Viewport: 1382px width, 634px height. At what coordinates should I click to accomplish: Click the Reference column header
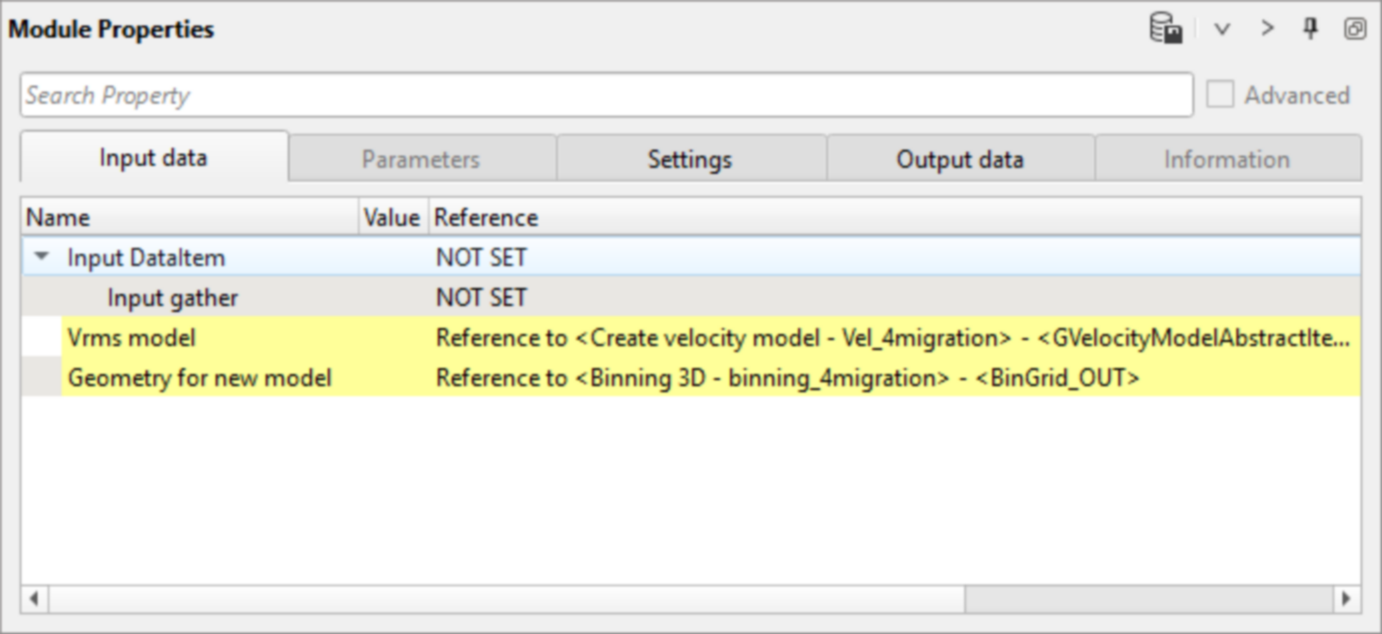tap(486, 217)
